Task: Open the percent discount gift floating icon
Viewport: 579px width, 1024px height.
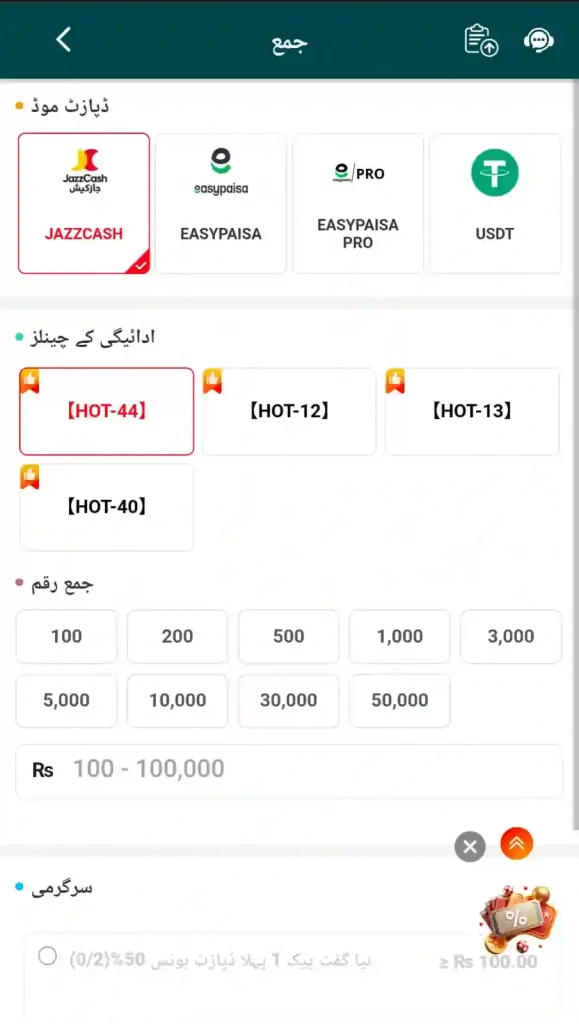Action: pos(518,919)
